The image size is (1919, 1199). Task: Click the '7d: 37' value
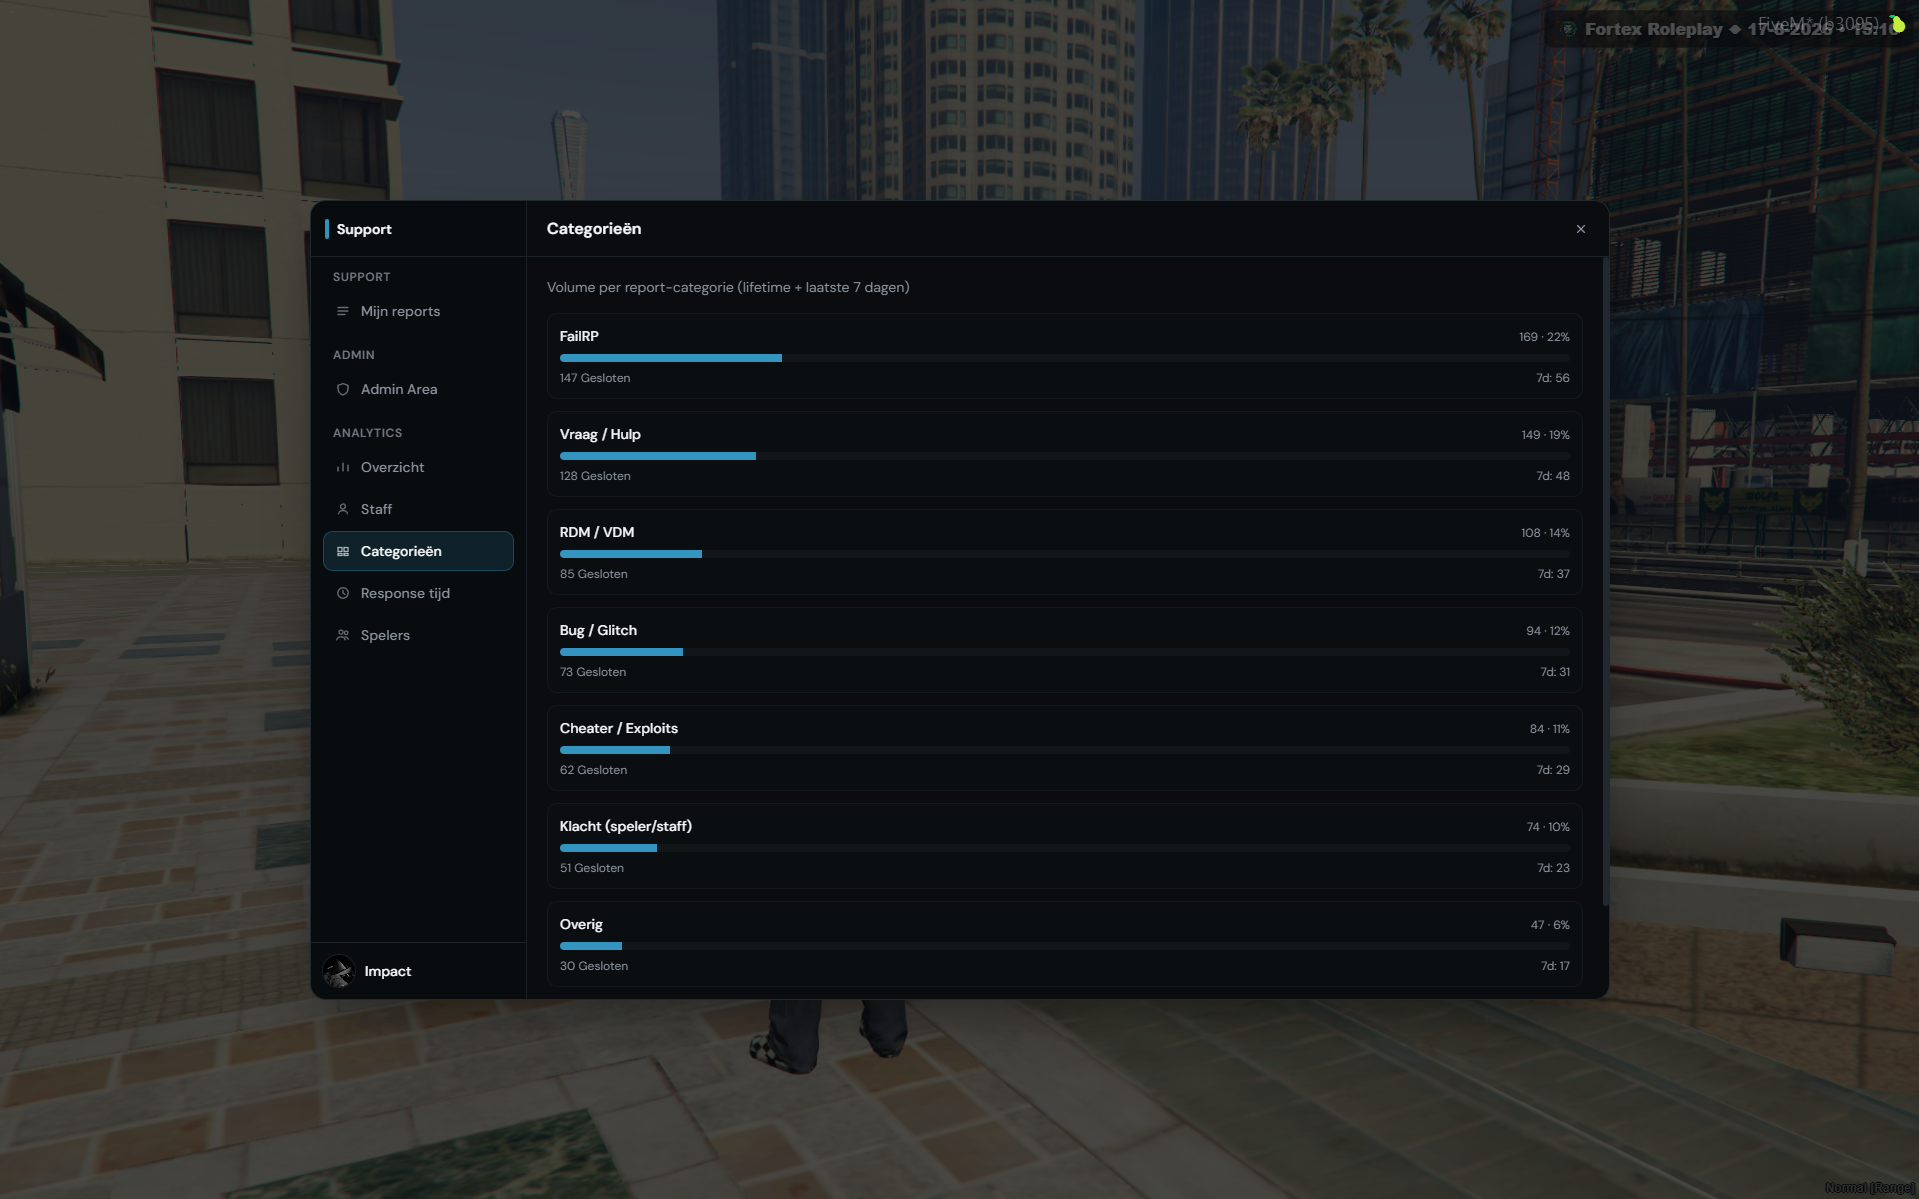pos(1553,574)
